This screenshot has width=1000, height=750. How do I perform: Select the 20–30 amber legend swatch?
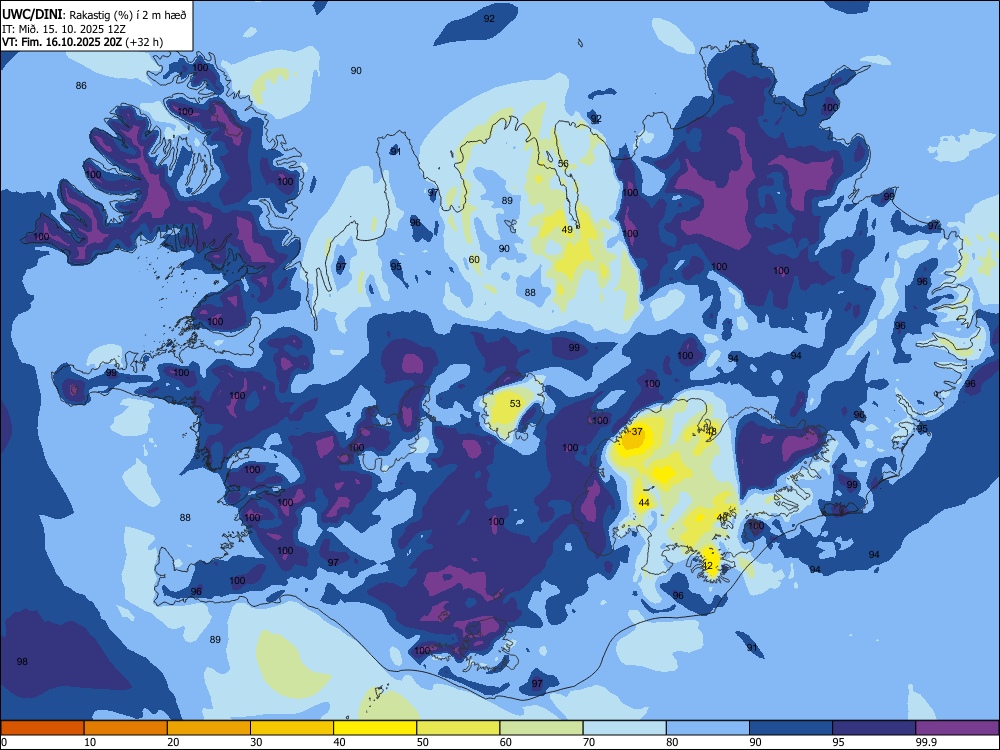pos(209,728)
